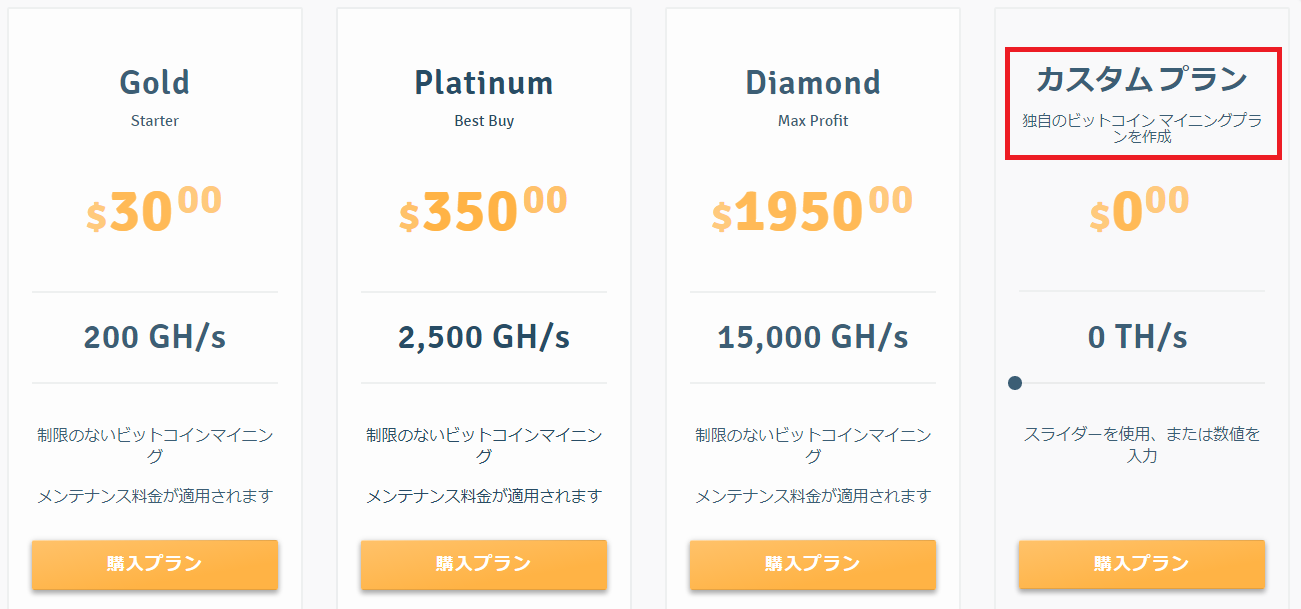The height and width of the screenshot is (609, 1301).
Task: Click the Best Buy subtitle
Action: click(484, 121)
